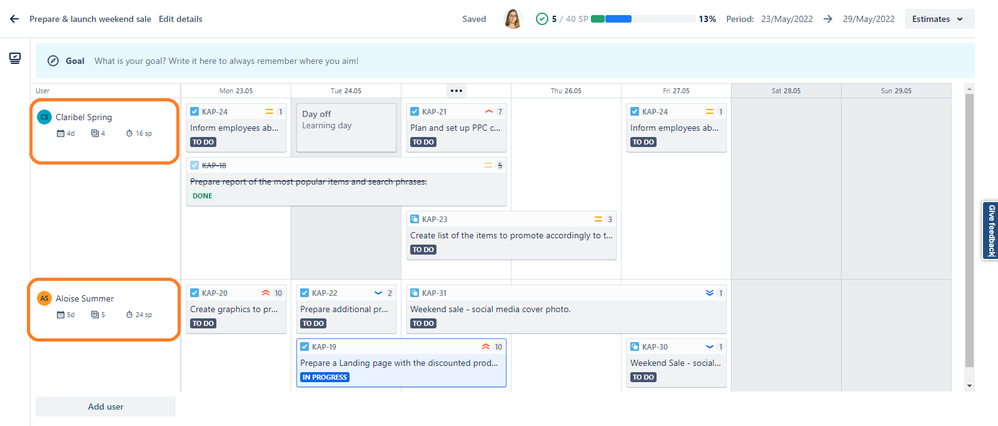Open the Give feedback side tab
The image size is (998, 426).
[x=990, y=231]
